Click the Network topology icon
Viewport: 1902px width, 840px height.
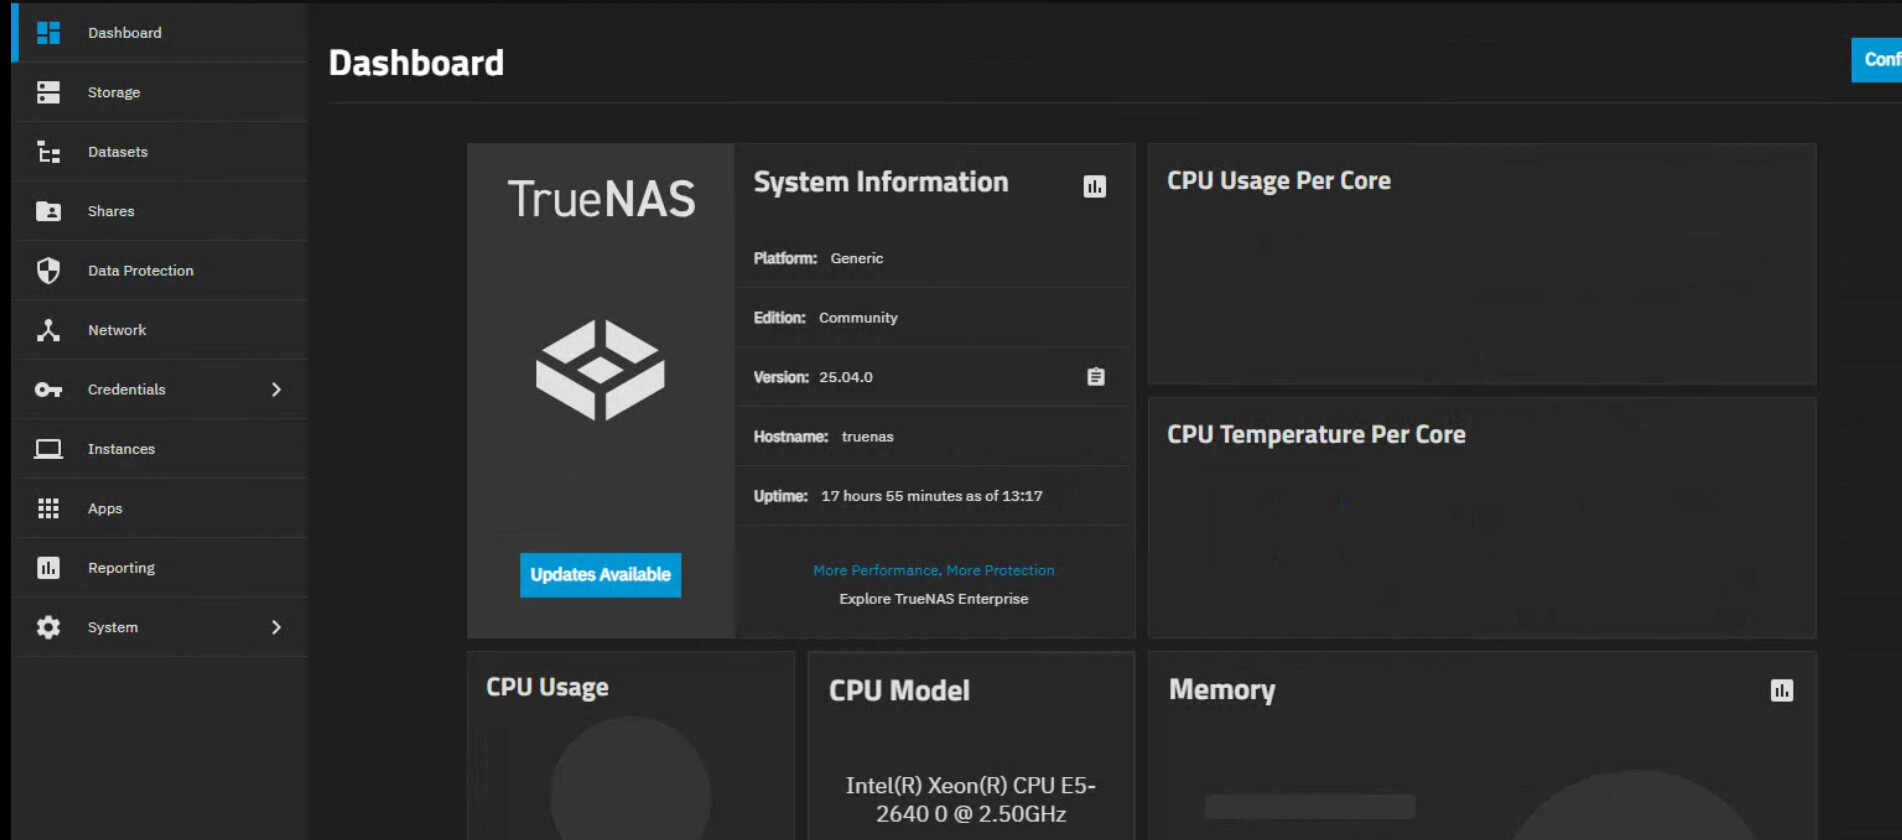(48, 330)
